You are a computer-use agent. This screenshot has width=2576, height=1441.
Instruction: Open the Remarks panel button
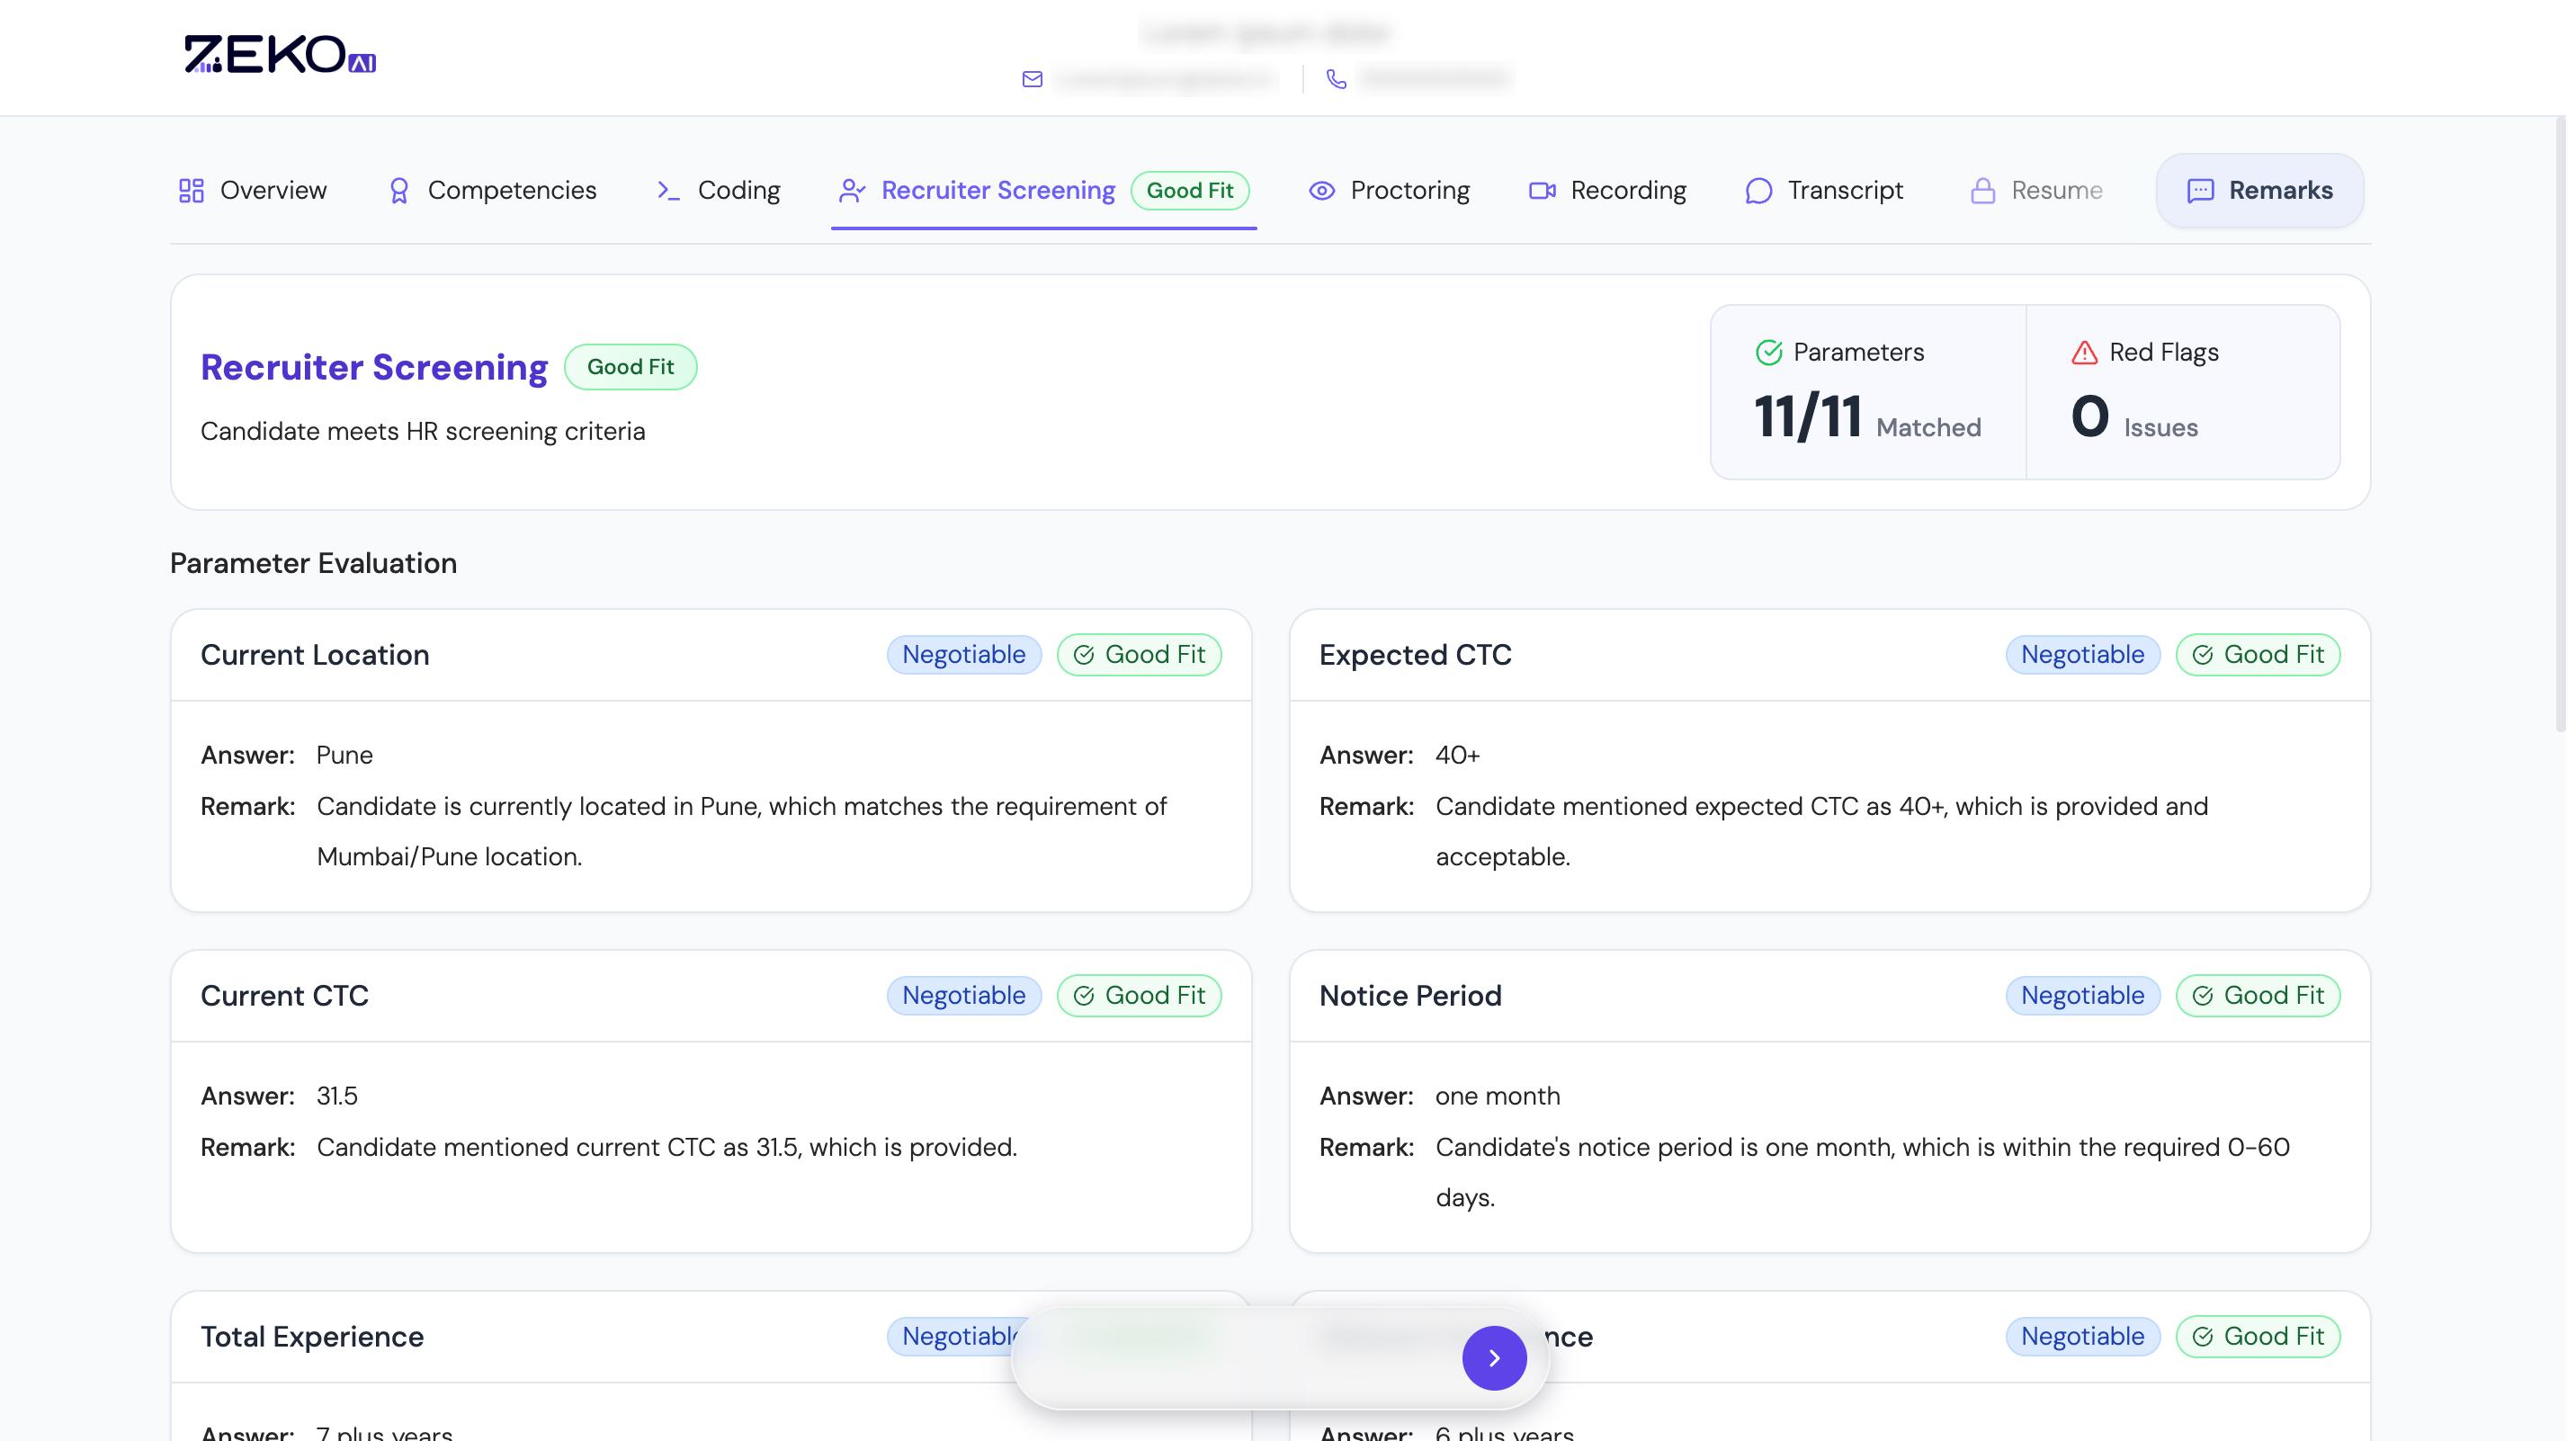pyautogui.click(x=2259, y=190)
